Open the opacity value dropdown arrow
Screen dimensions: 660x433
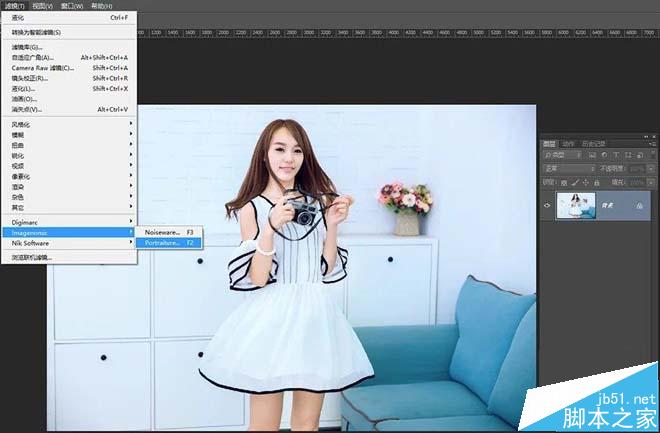[651, 169]
